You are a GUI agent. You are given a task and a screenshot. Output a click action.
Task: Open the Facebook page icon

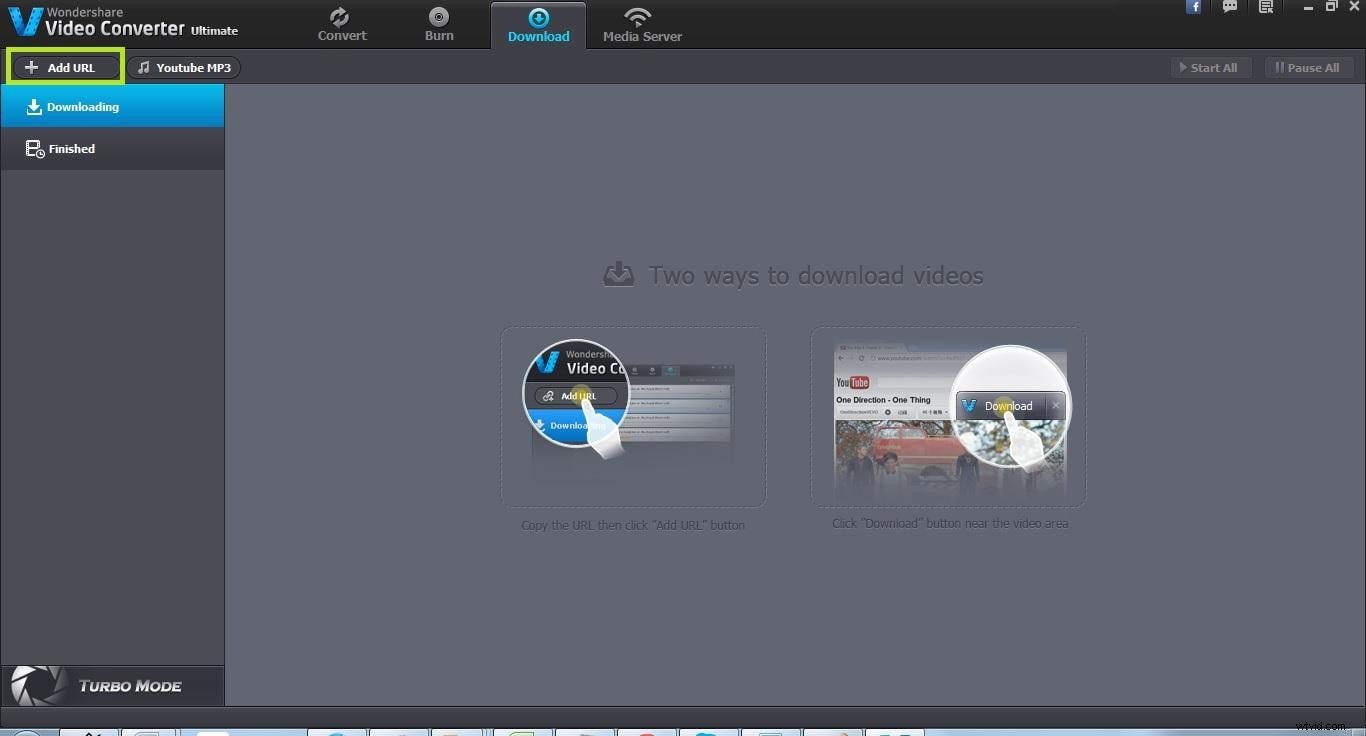click(1194, 7)
